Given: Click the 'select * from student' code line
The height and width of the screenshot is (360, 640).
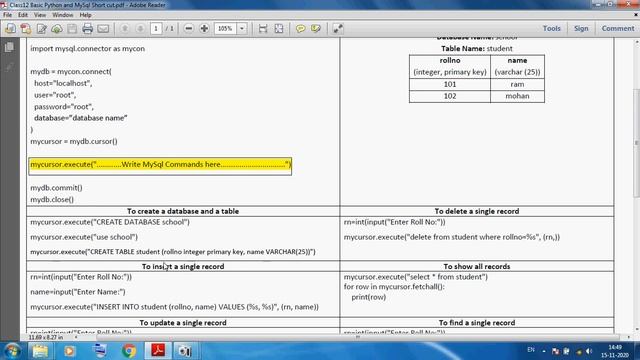Looking at the screenshot, I should pyautogui.click(x=416, y=277).
